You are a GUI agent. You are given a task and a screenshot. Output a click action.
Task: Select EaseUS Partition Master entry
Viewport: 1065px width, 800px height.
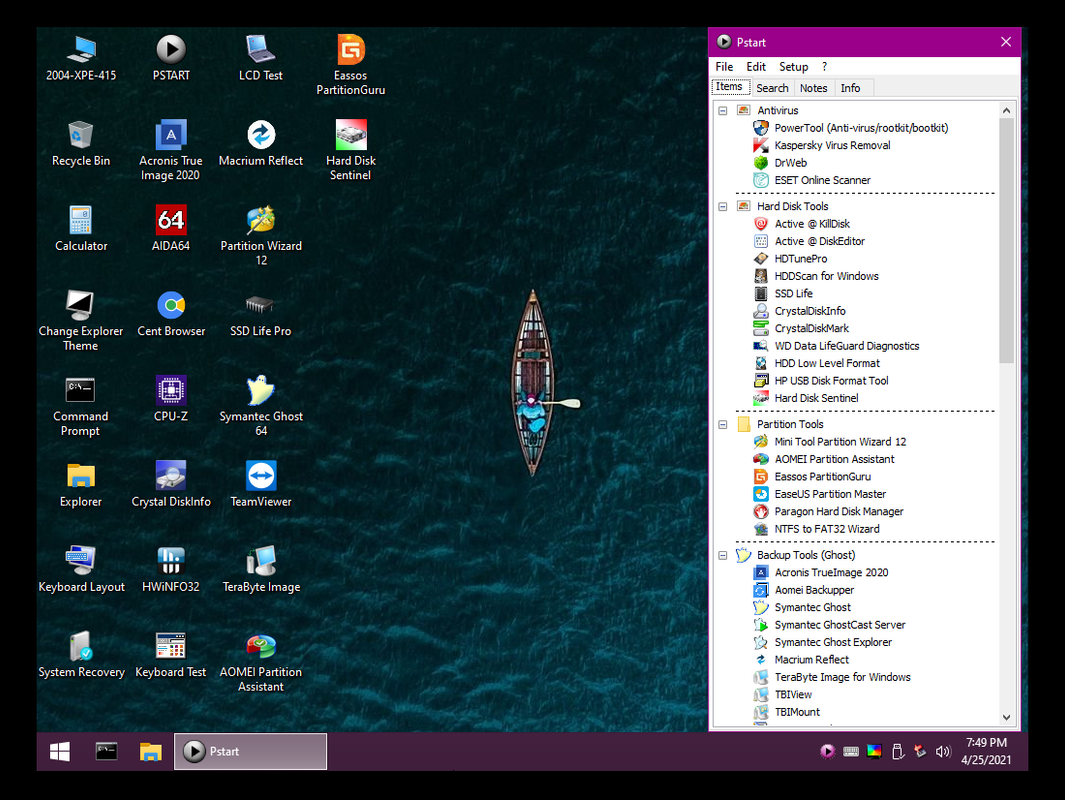pos(829,494)
